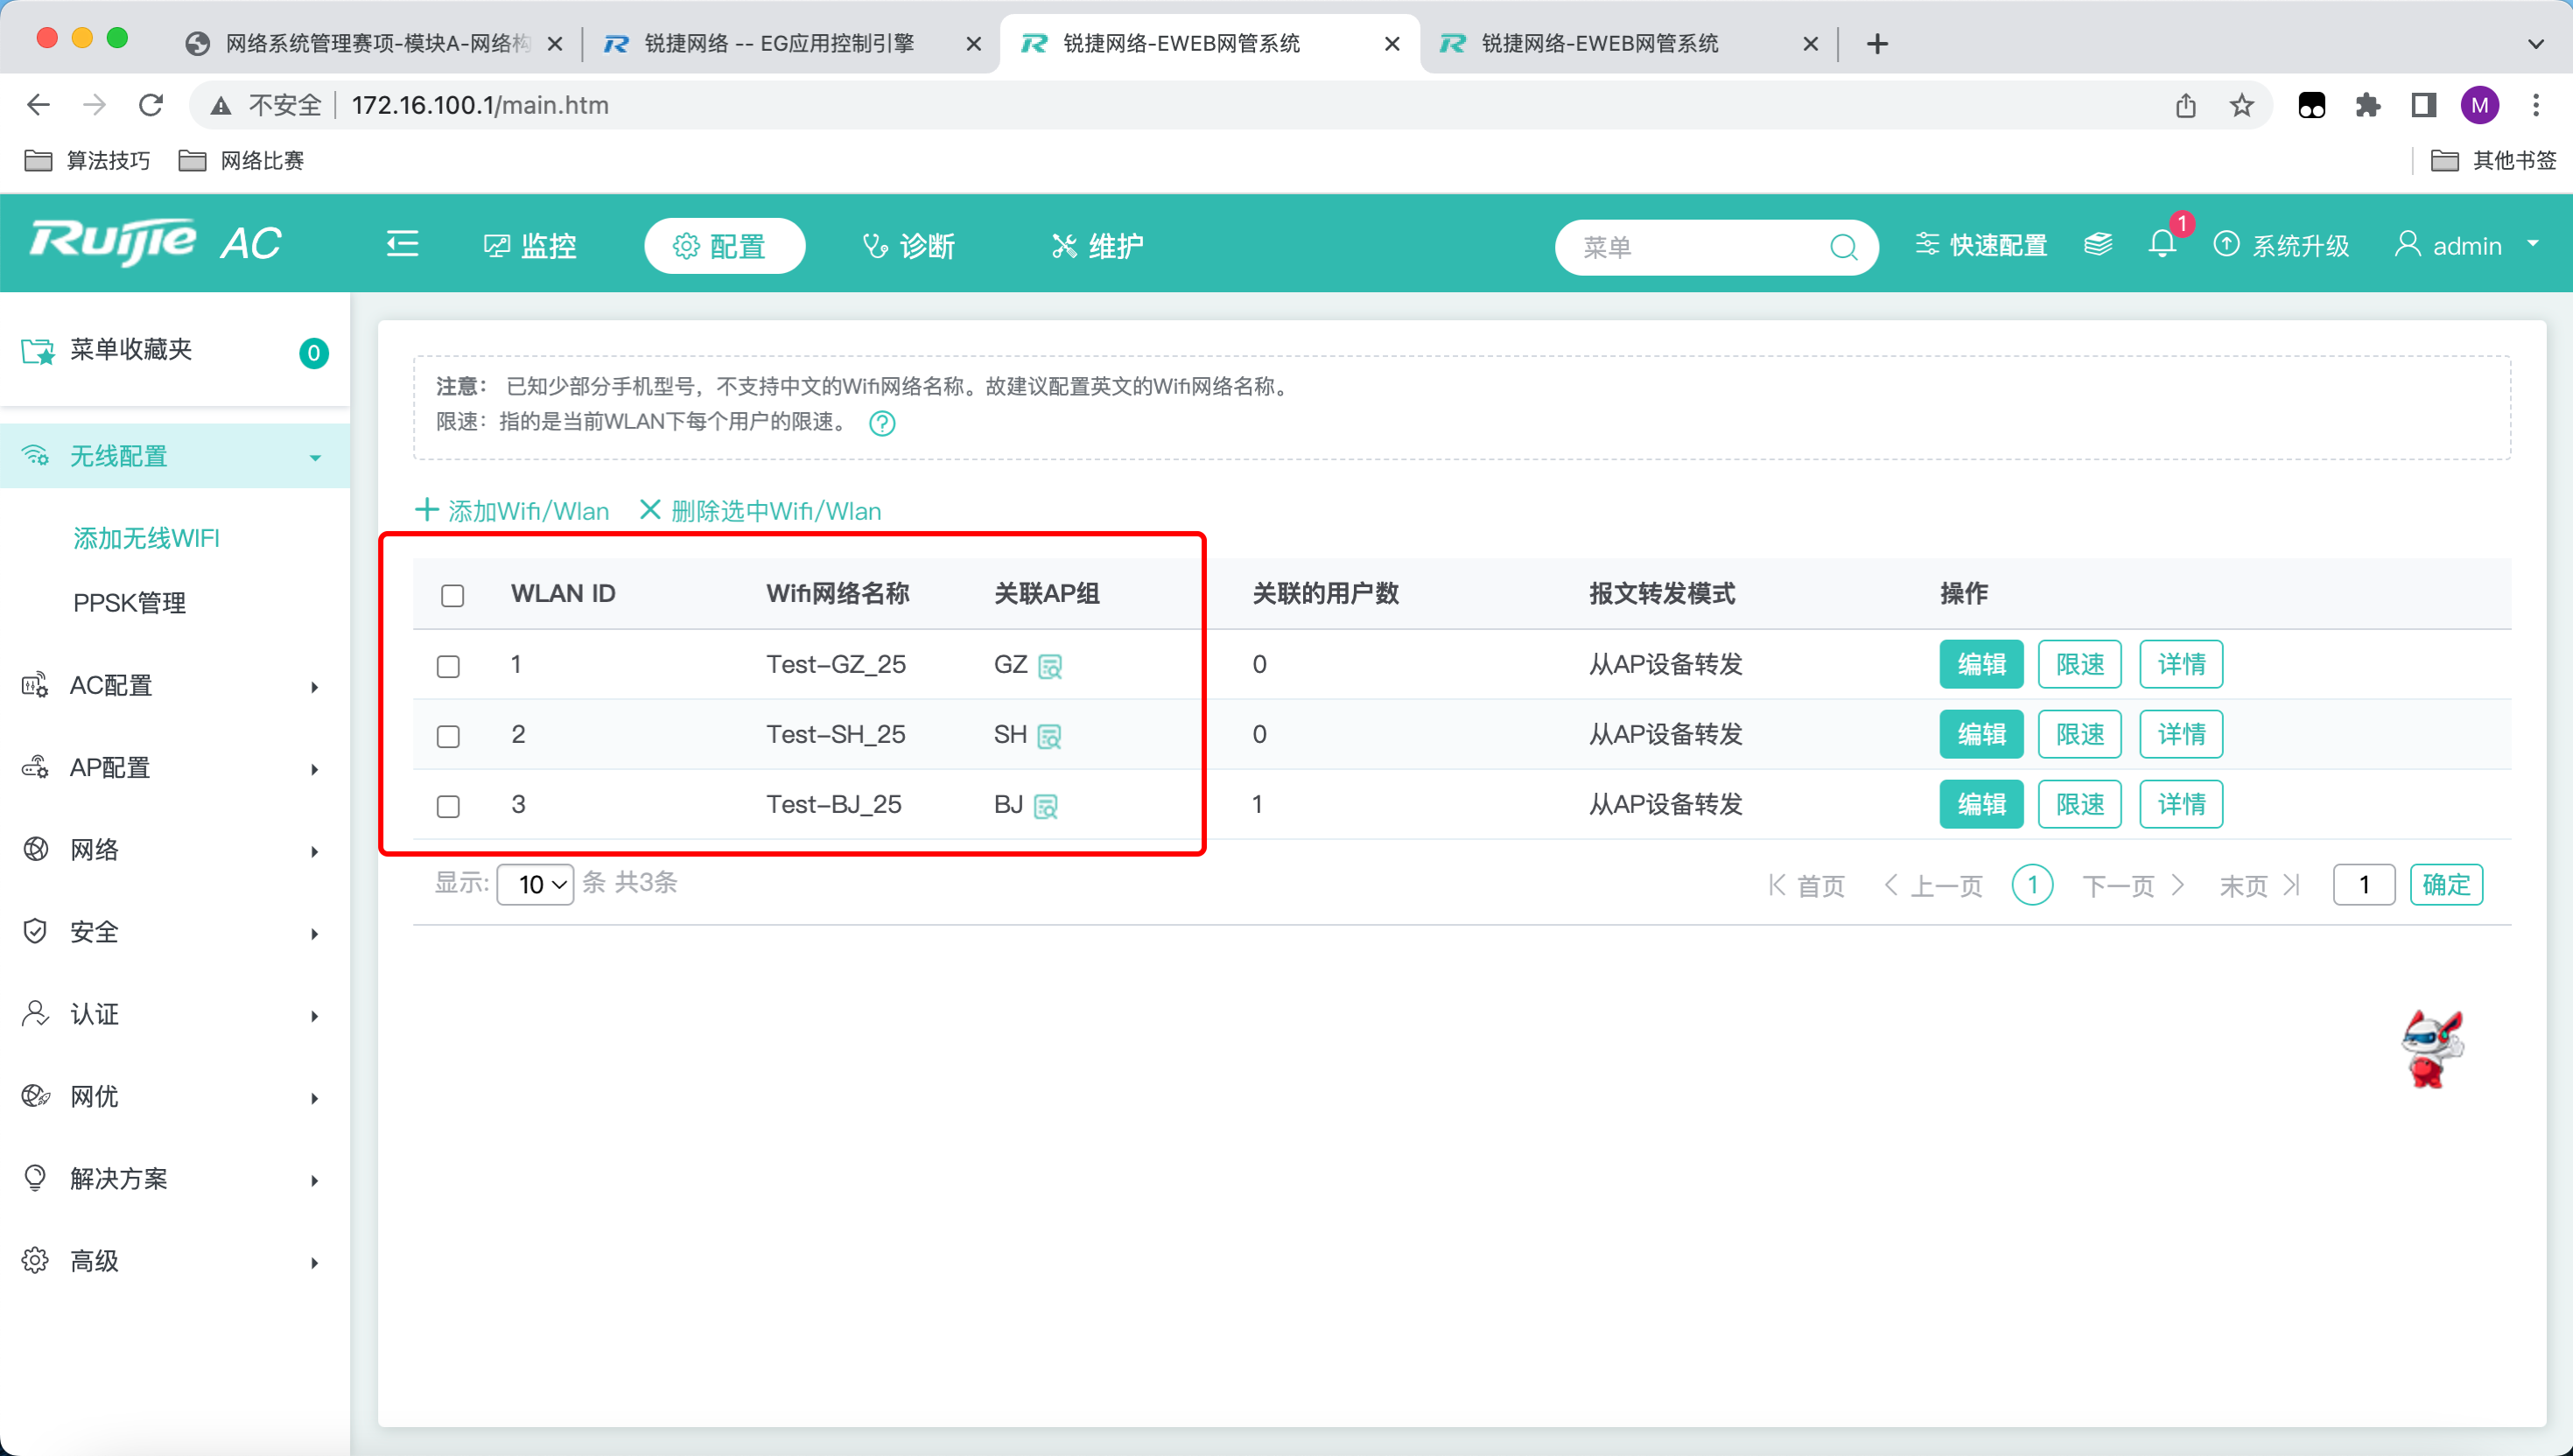This screenshot has width=2573, height=1456.
Task: Open BJ AP group details icon
Action: coord(1046,806)
